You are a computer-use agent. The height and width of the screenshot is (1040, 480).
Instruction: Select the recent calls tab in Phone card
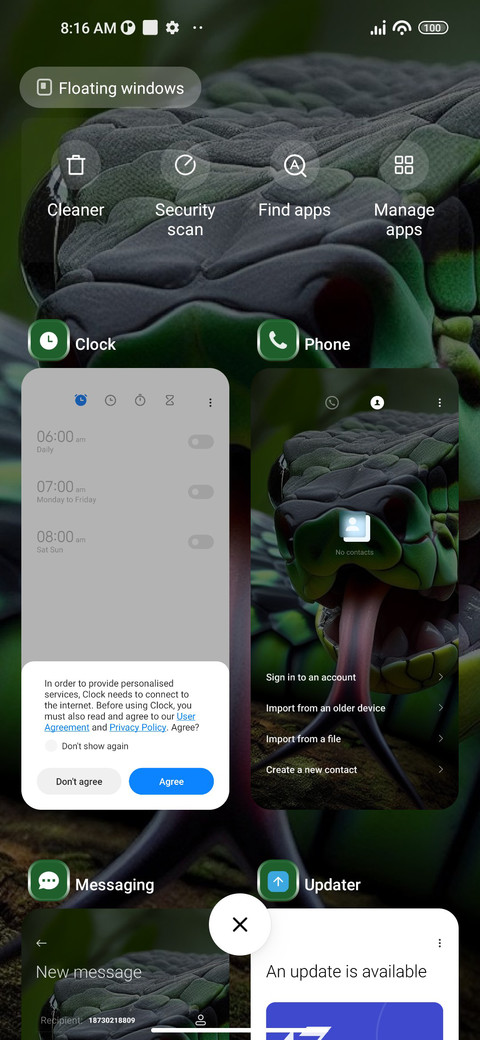331,403
